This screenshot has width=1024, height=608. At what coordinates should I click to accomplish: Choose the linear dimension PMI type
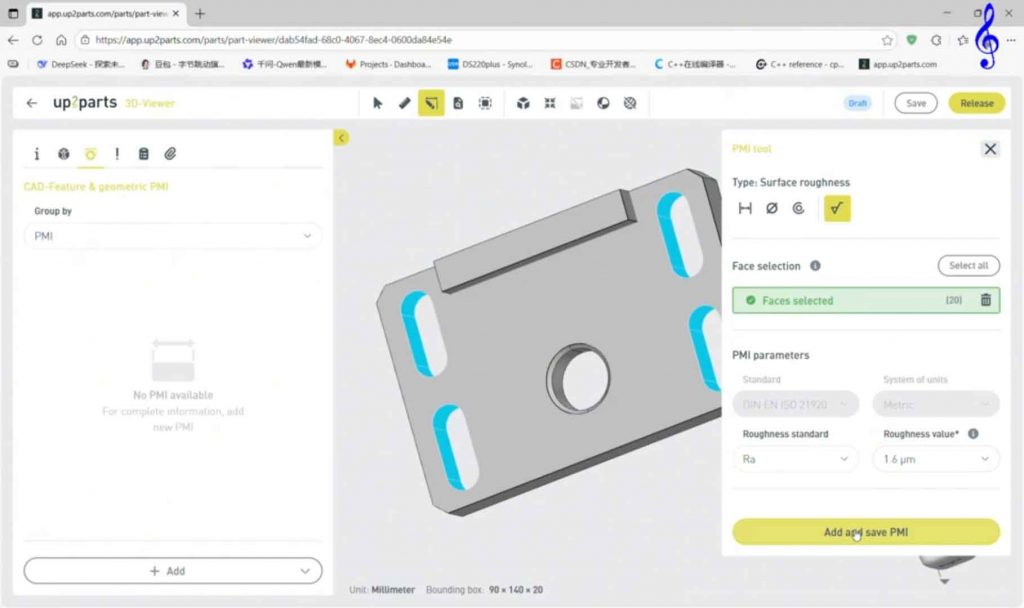(745, 208)
